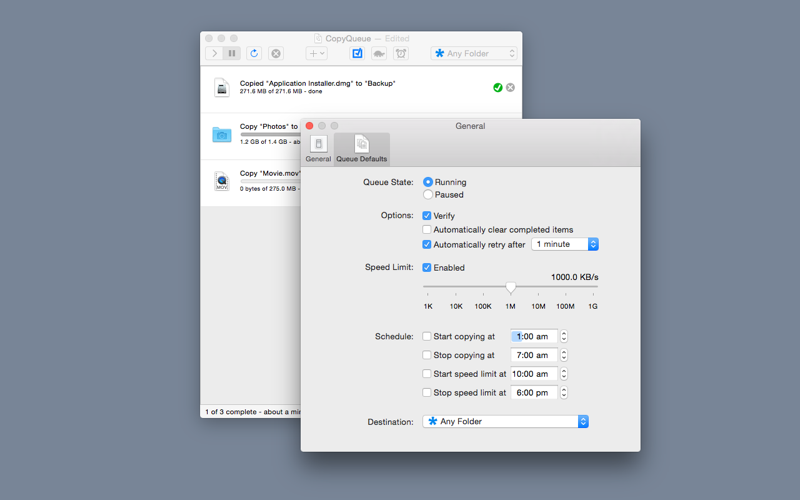Remove the completed Application Installer.dmg item

[510, 88]
